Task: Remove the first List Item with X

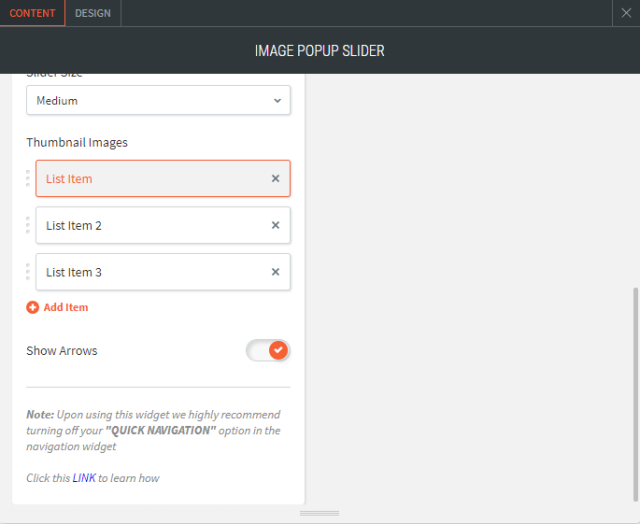Action: (275, 179)
